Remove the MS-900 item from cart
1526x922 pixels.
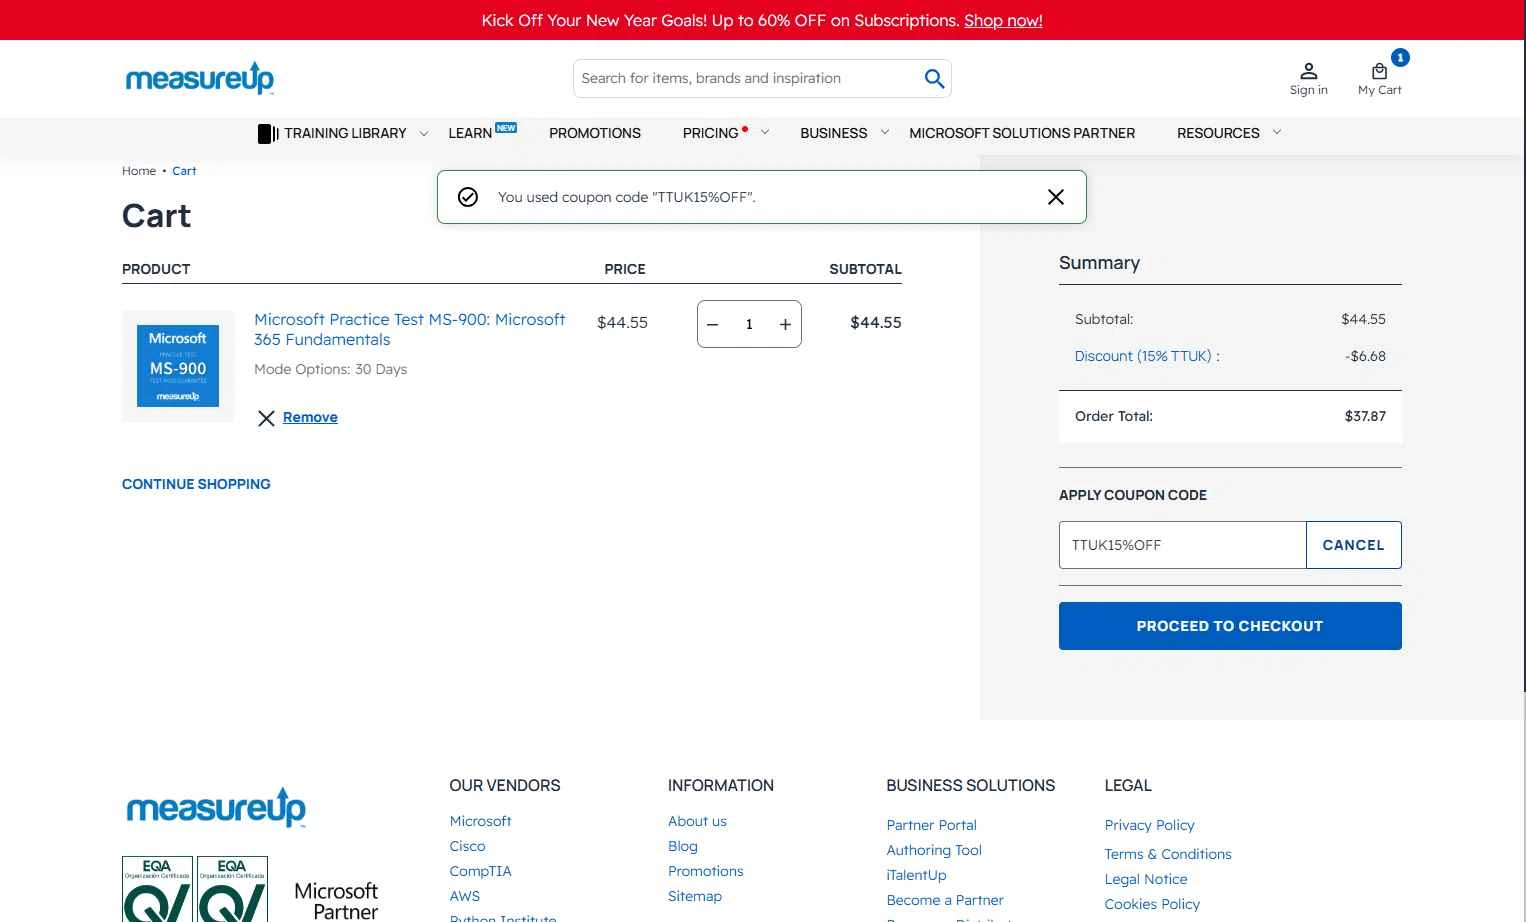(310, 417)
